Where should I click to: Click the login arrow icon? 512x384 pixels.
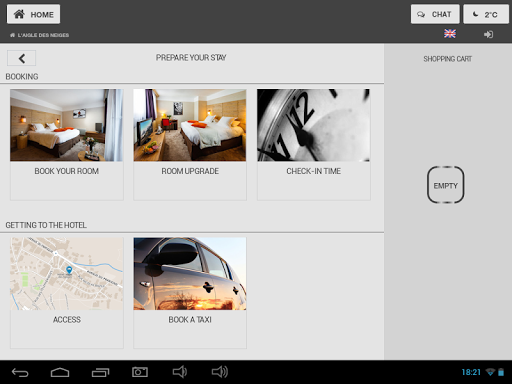pos(488,34)
